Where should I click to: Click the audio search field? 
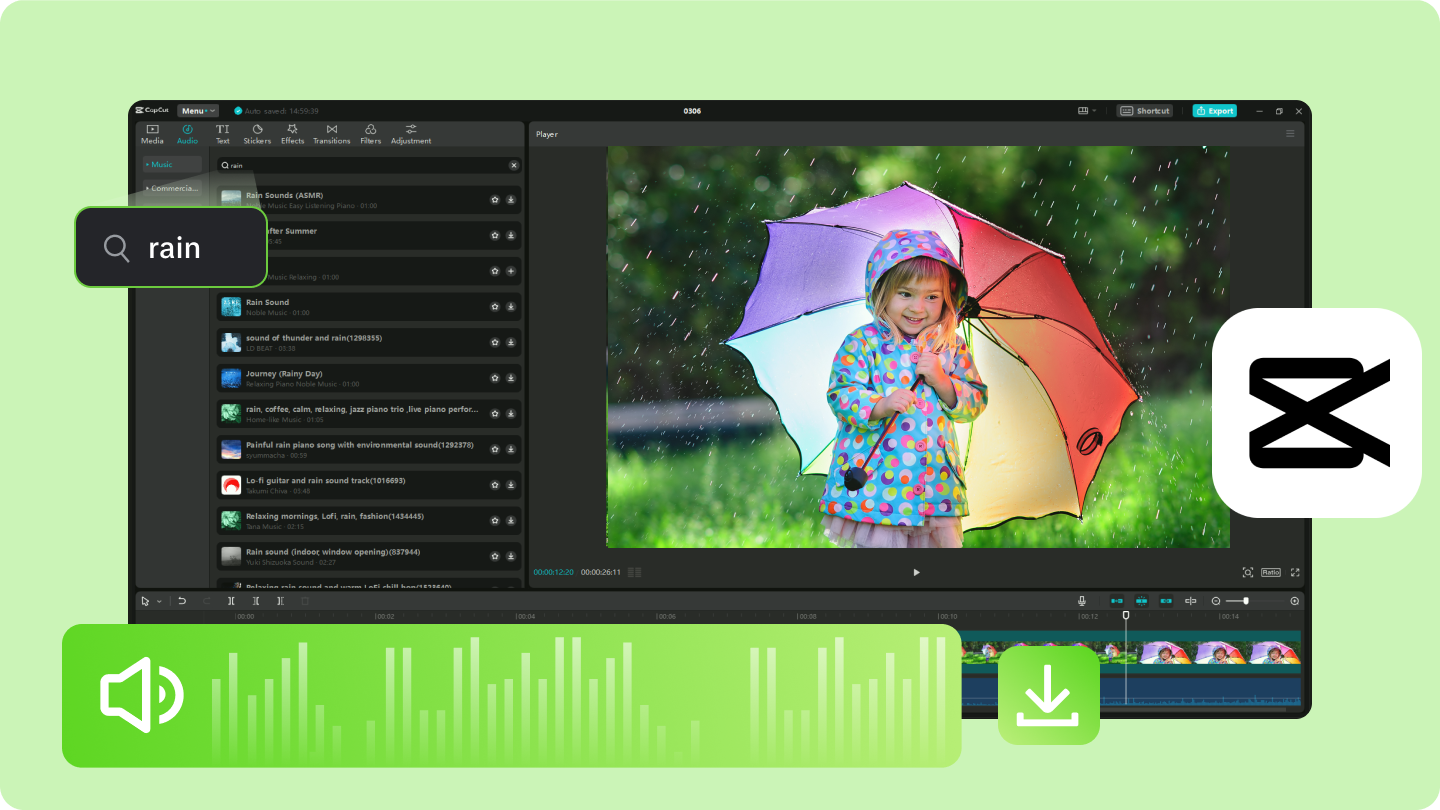tap(369, 165)
